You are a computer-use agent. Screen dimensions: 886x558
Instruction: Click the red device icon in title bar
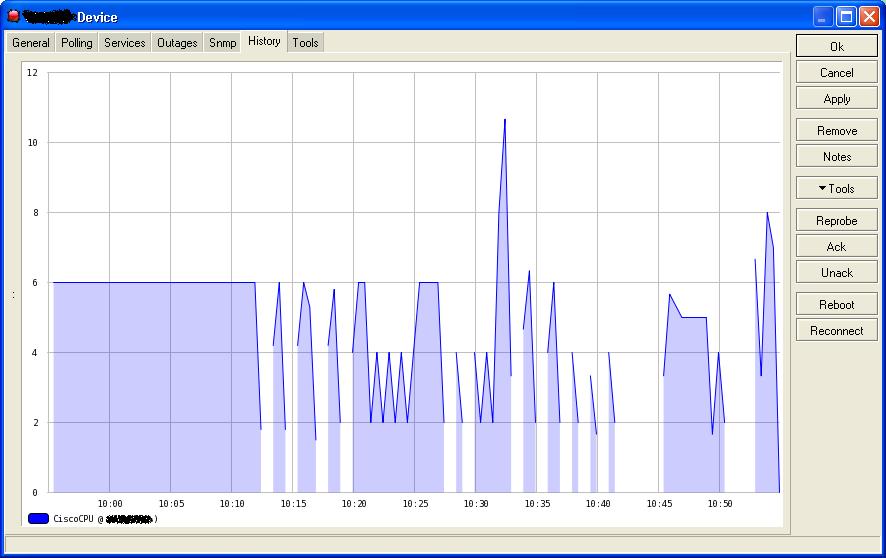click(x=14, y=16)
